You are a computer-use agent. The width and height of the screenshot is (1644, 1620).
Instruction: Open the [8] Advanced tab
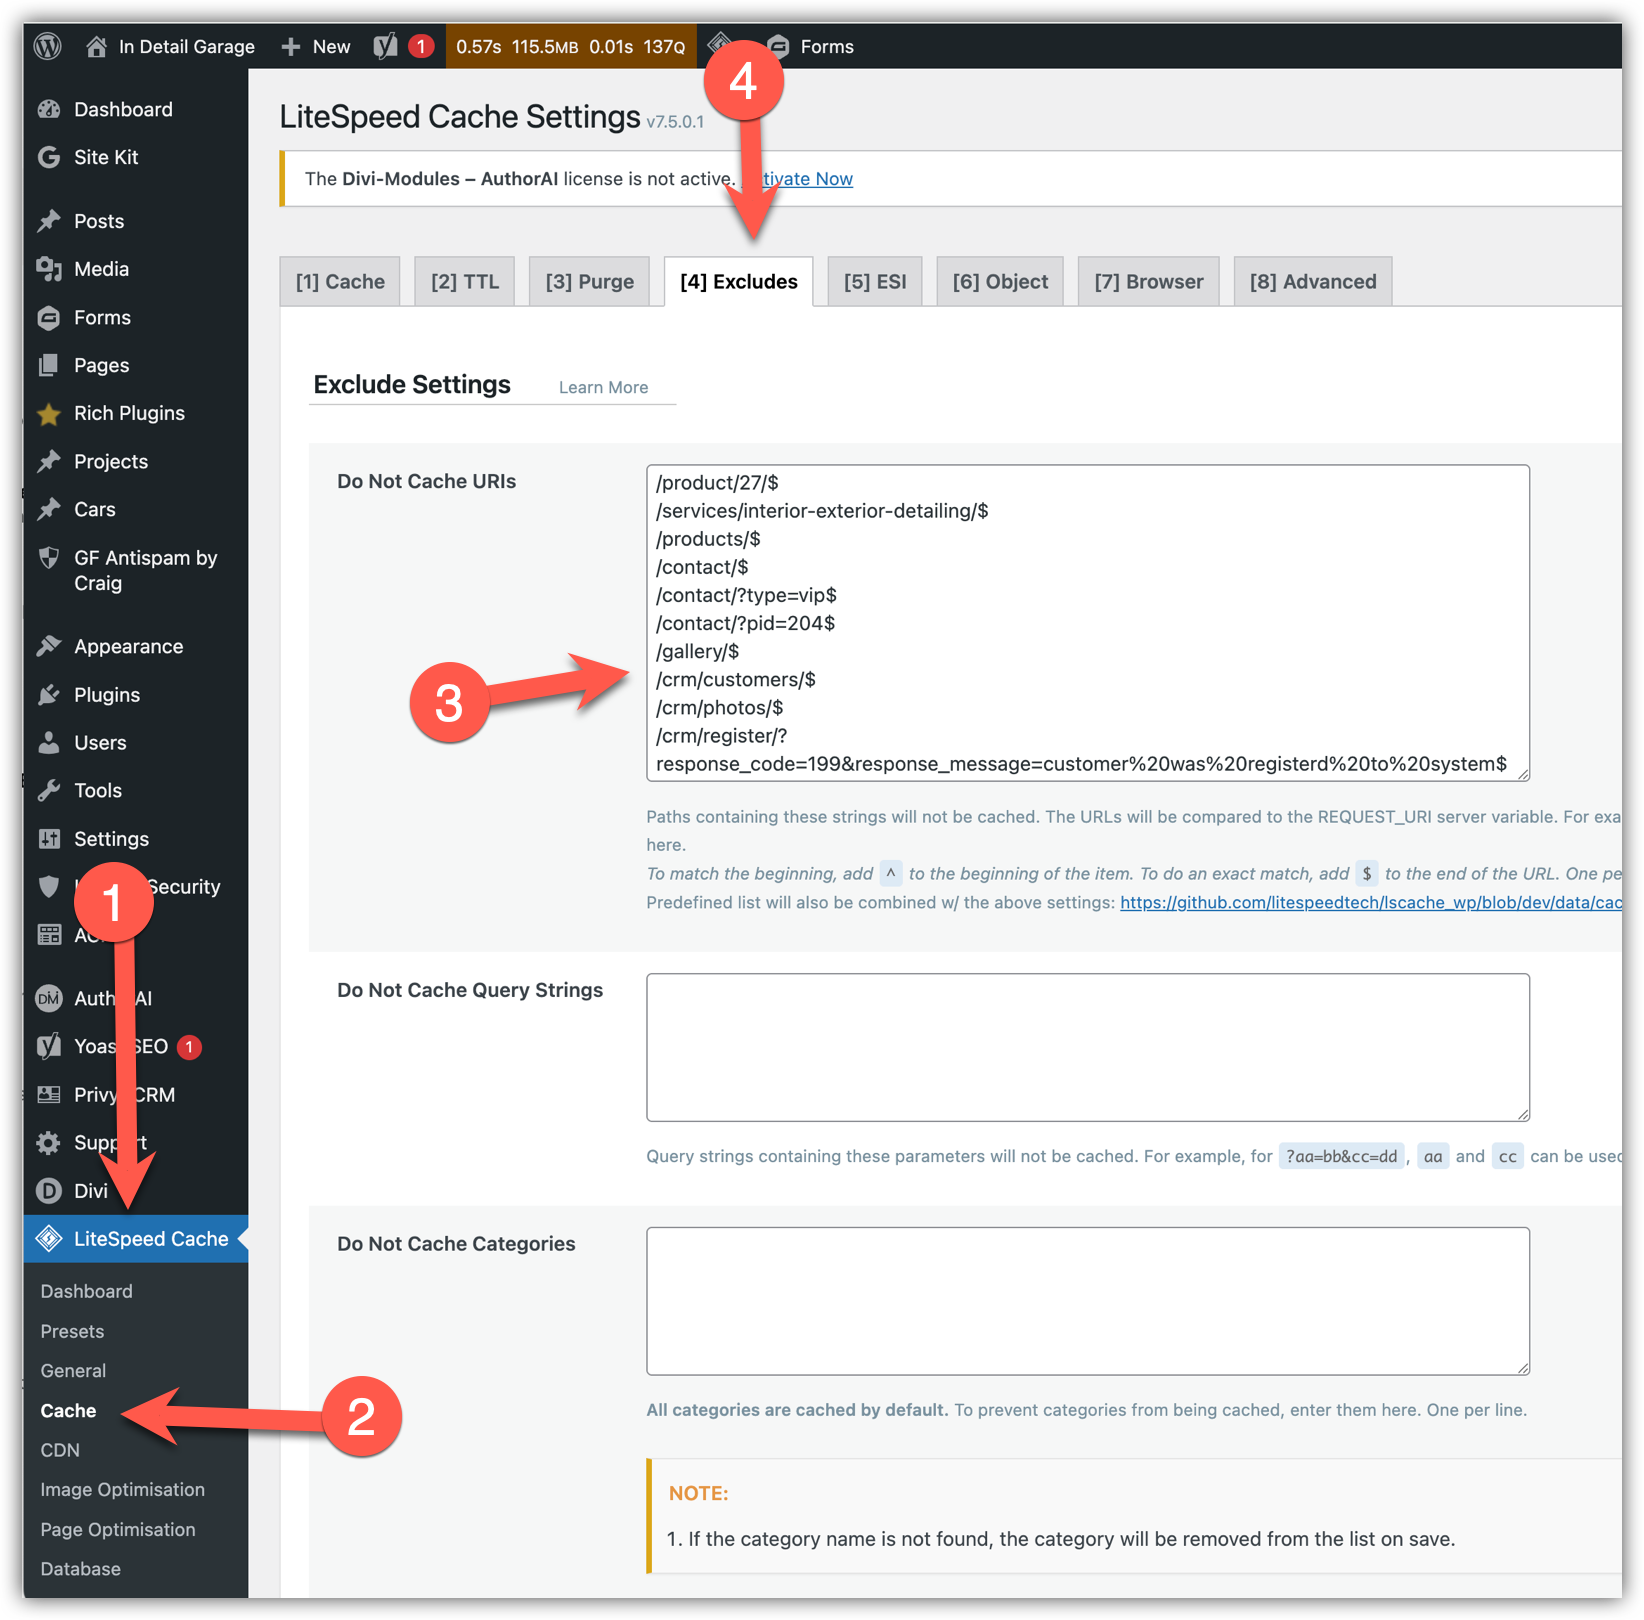coord(1312,282)
